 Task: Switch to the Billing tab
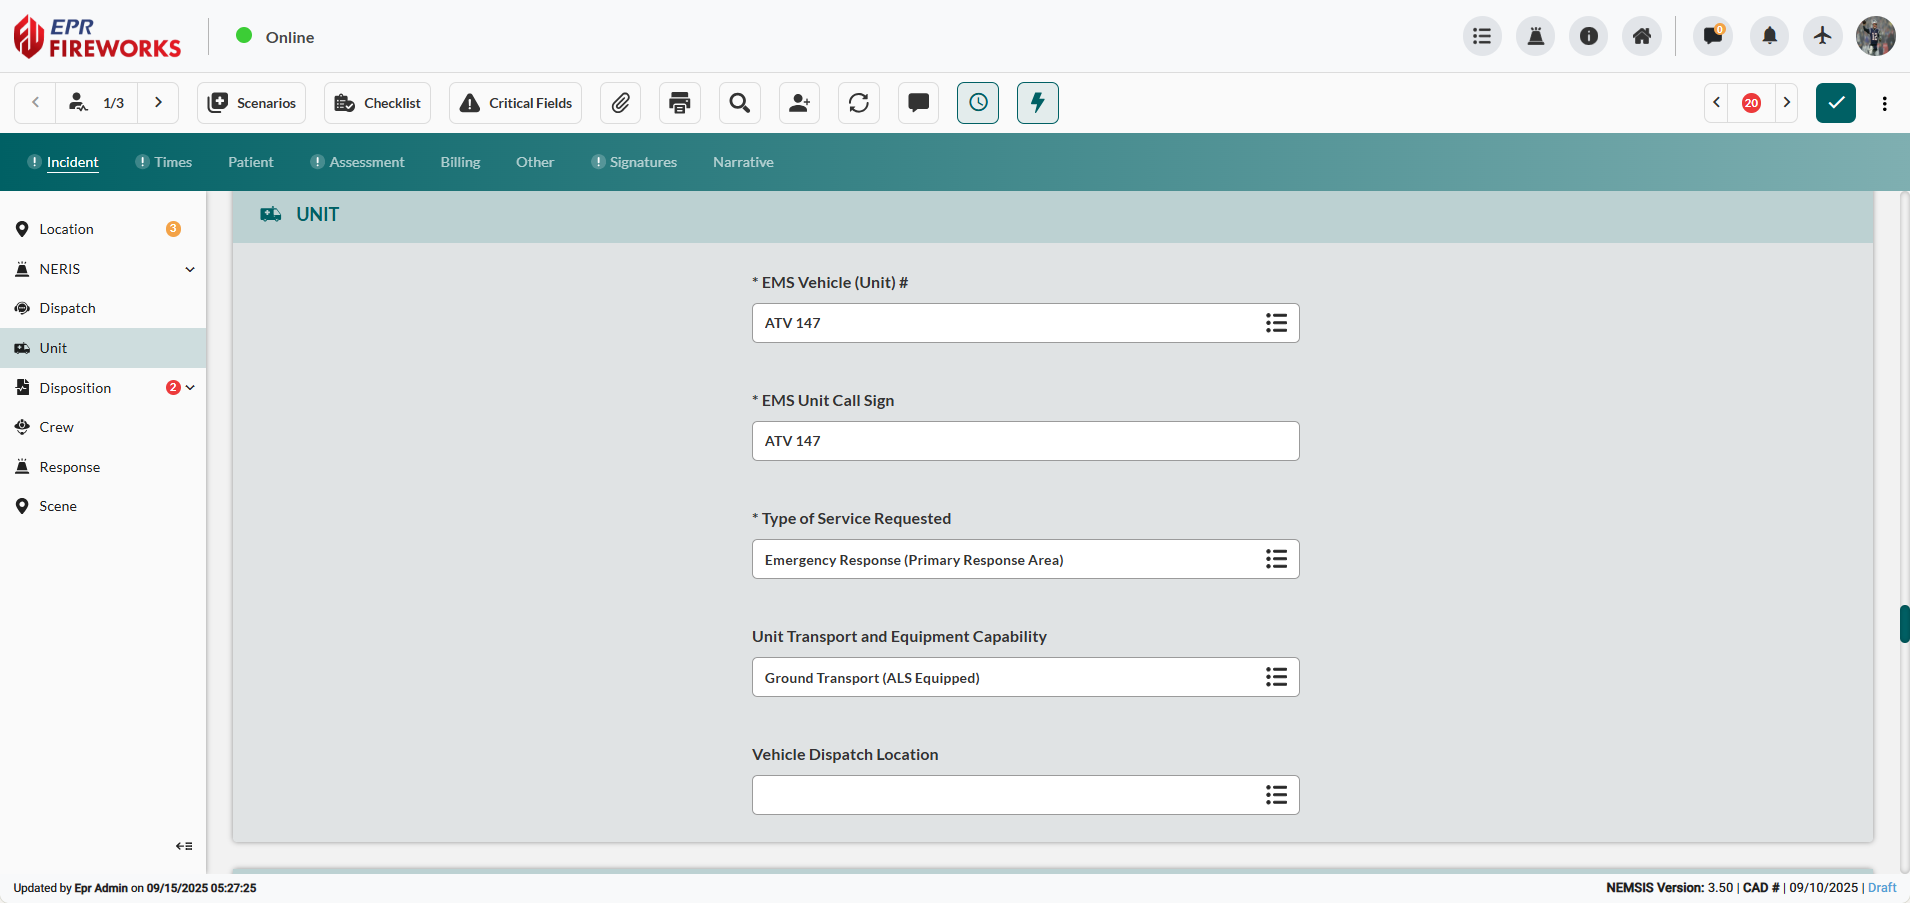coord(460,162)
